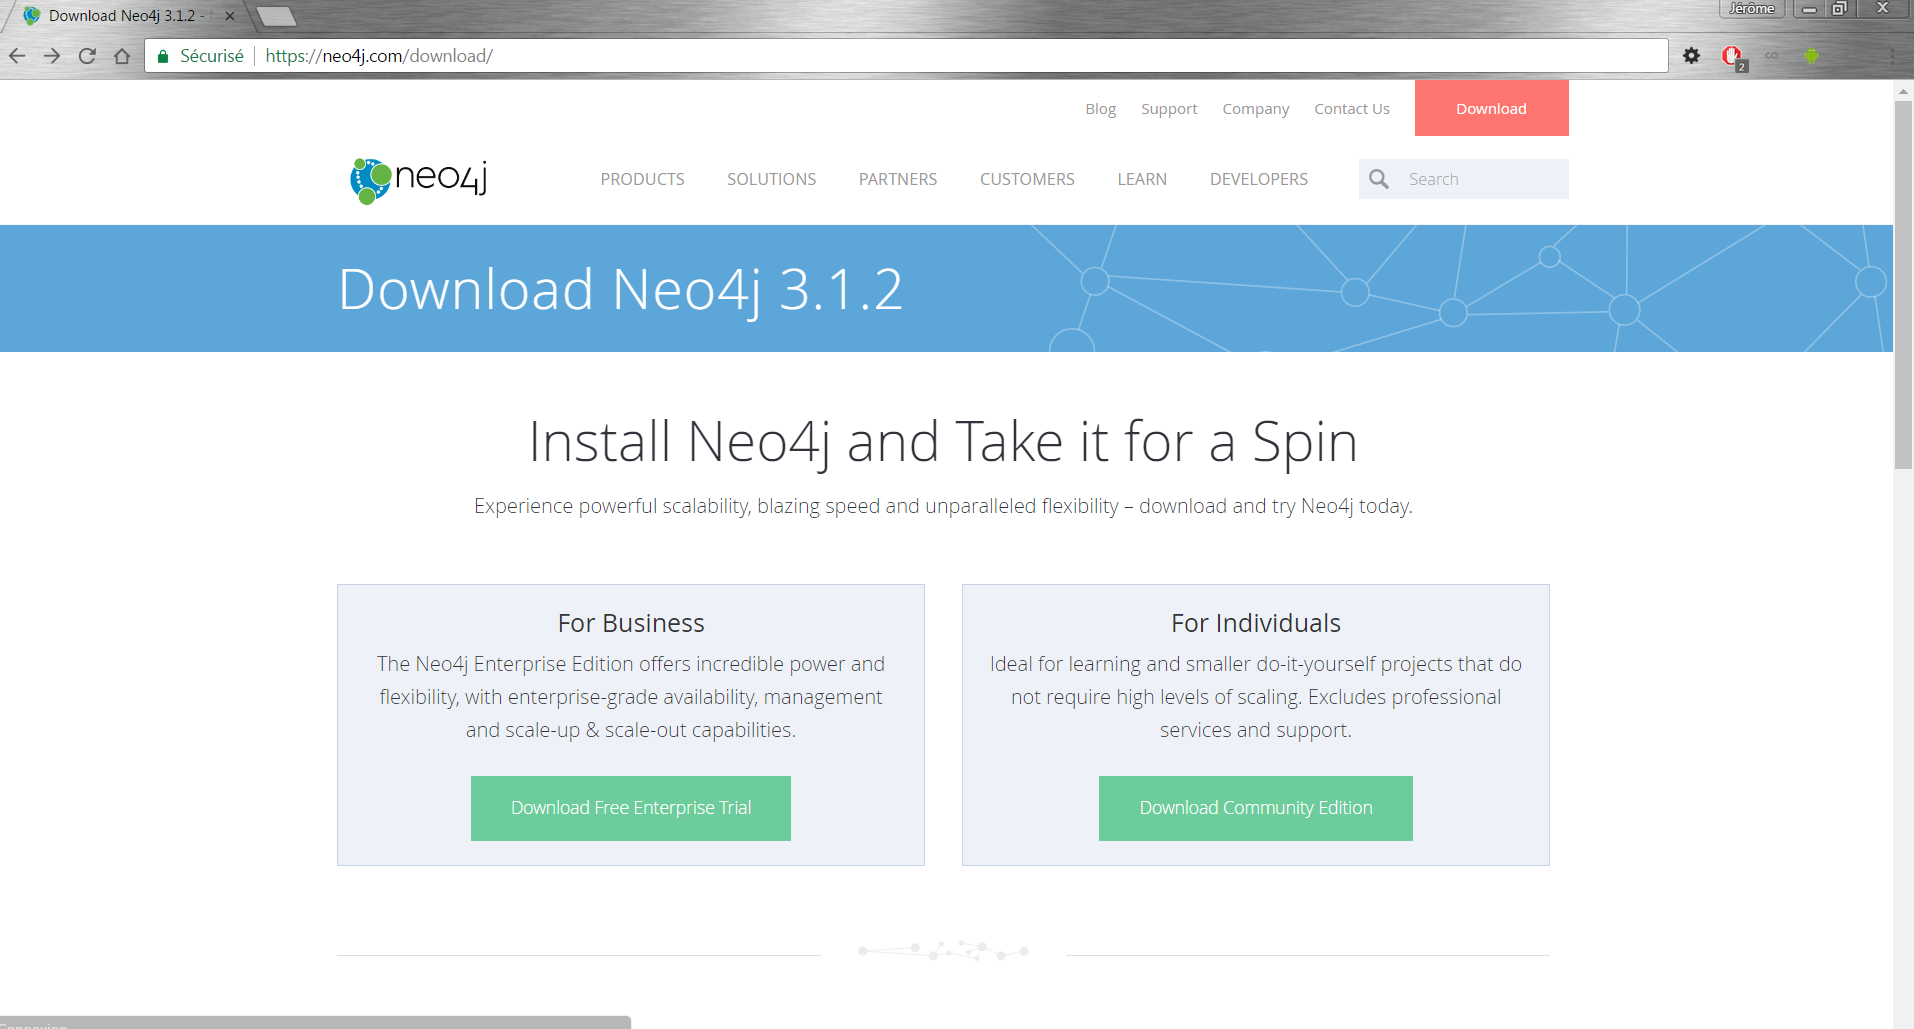Click the vertical scrollbar thumb
The height and width of the screenshot is (1029, 1914).
(x=1903, y=285)
